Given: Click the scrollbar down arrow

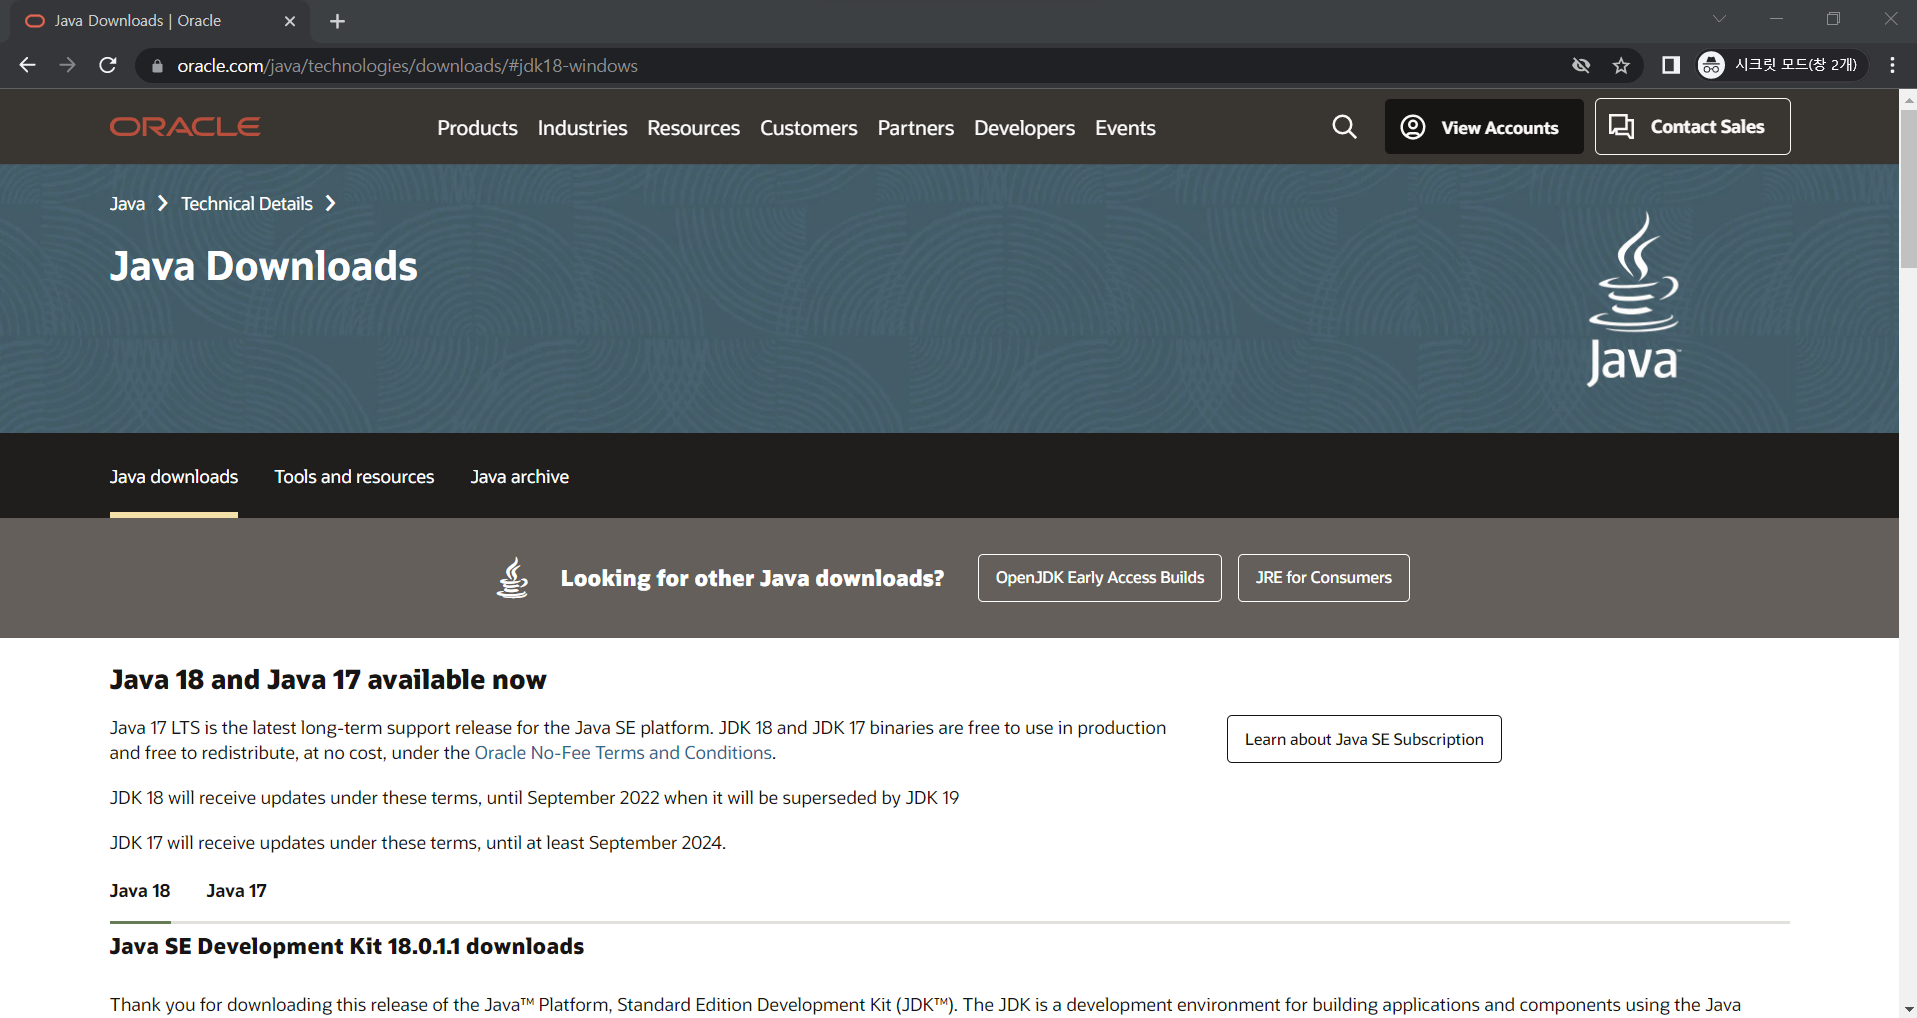Looking at the screenshot, I should pos(1908,1009).
